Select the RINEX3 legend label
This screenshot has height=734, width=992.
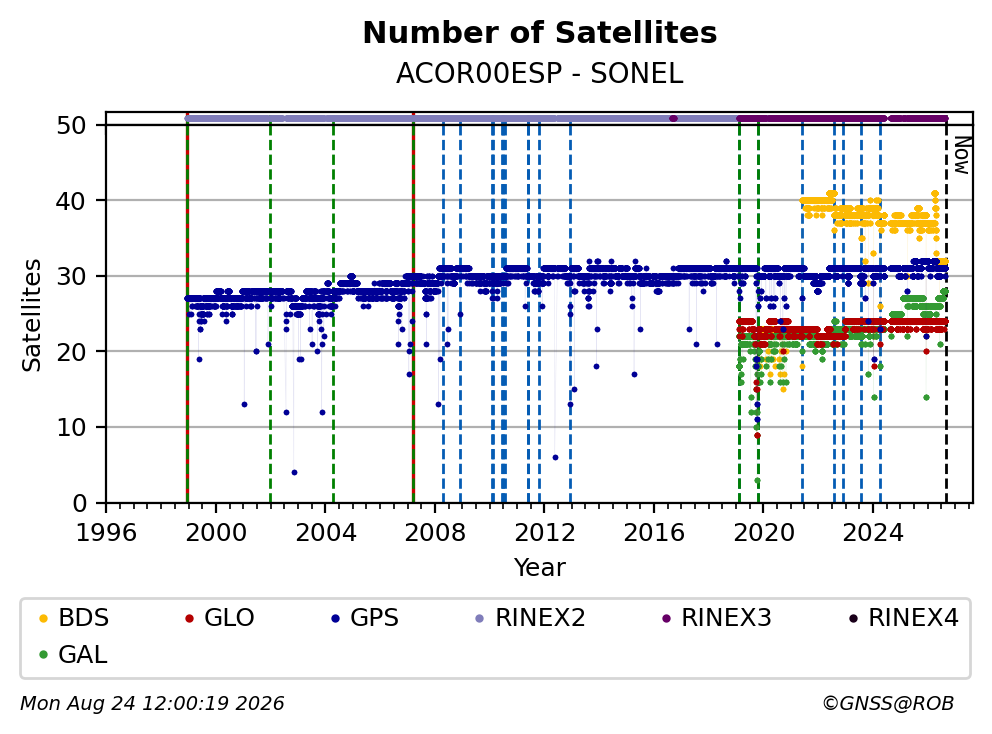[x=726, y=618]
